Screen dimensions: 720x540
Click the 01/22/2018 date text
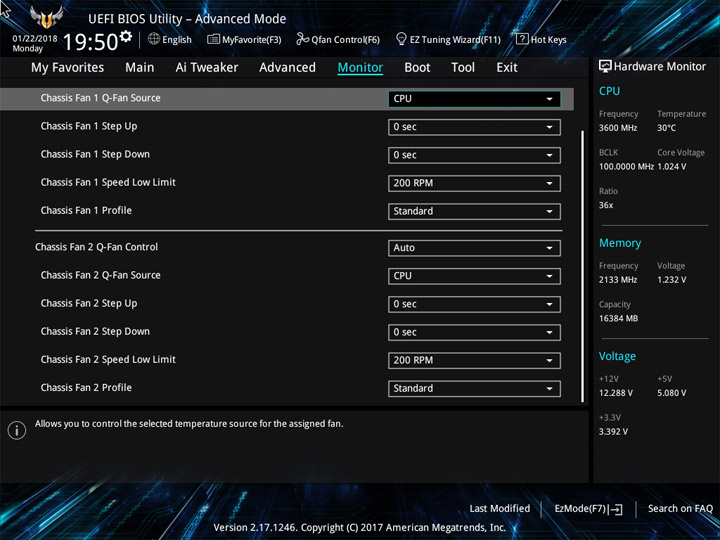(35, 39)
